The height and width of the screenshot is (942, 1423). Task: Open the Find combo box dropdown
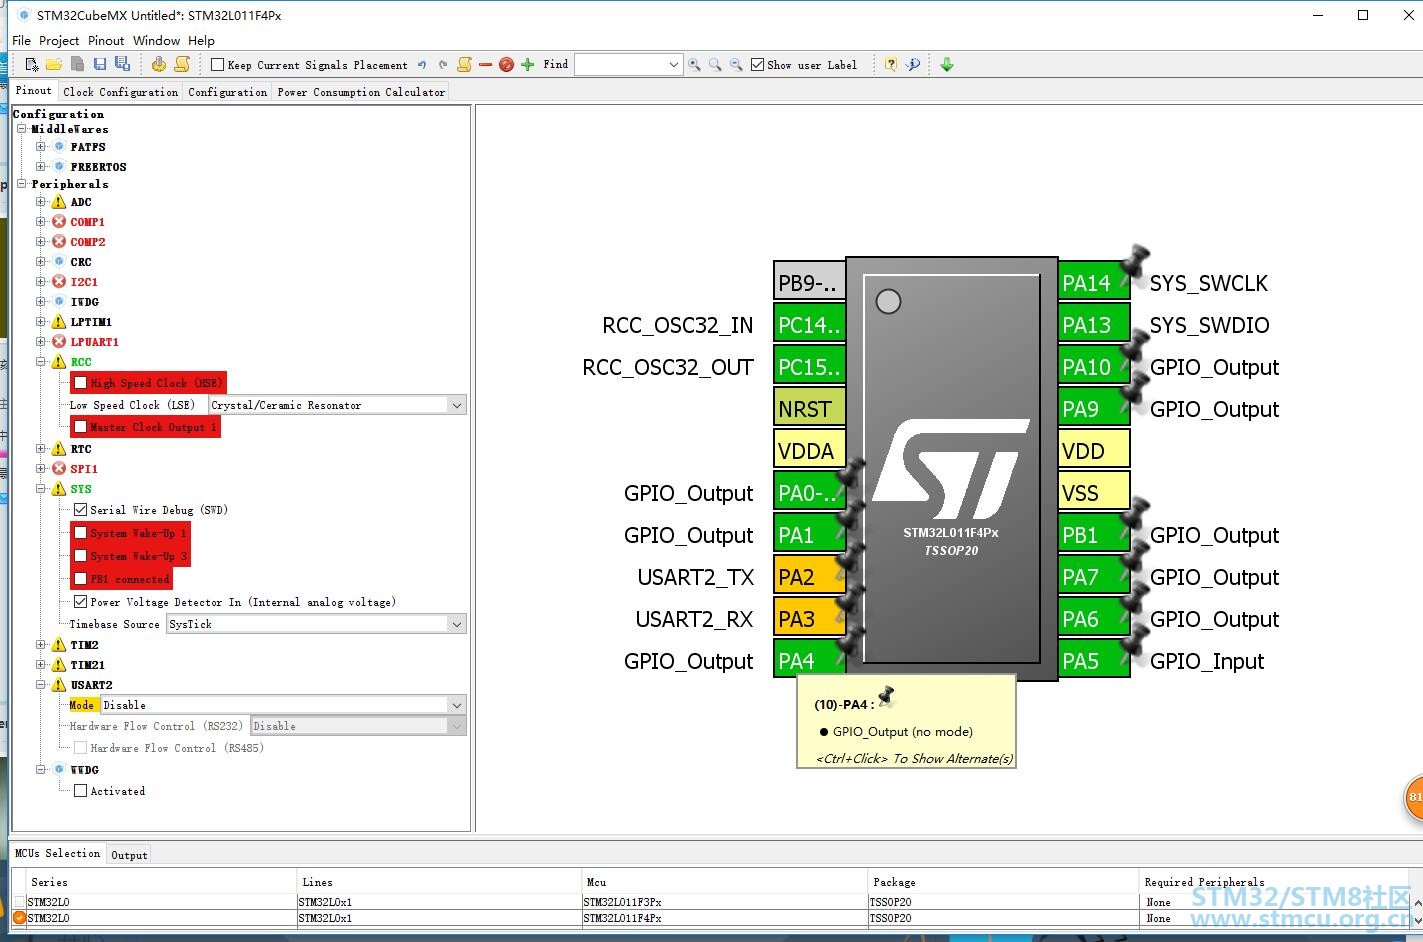click(x=674, y=65)
